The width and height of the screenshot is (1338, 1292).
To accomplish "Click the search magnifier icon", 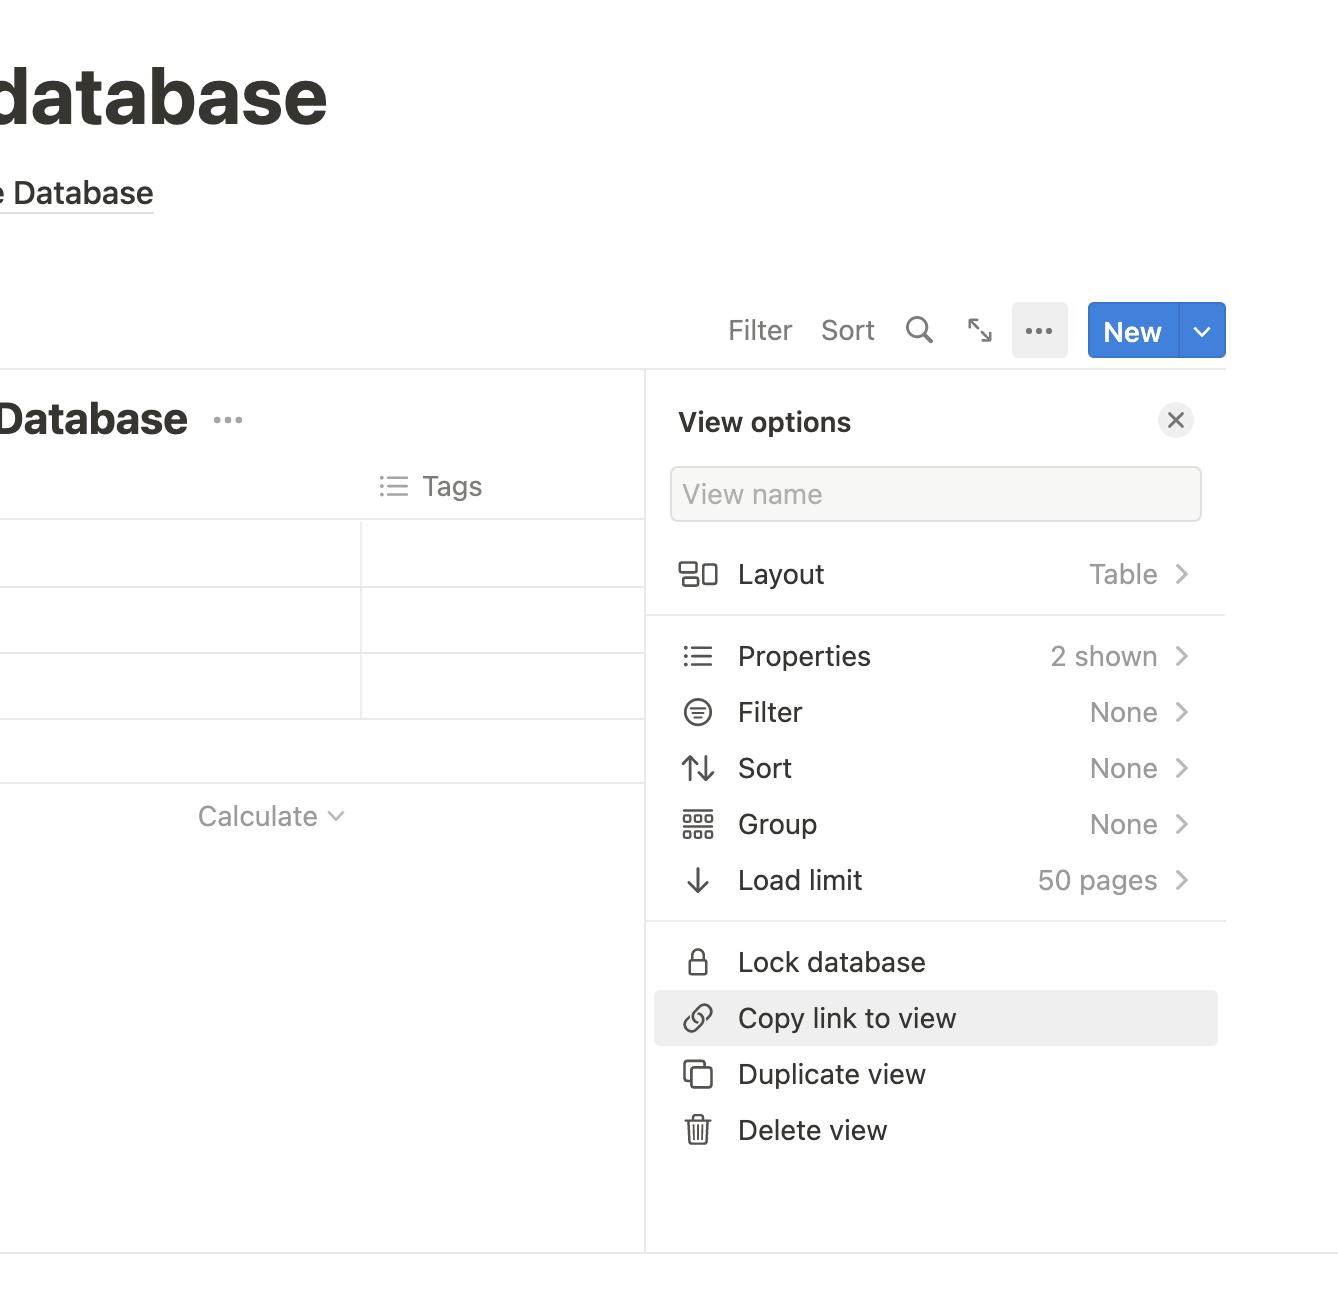I will pyautogui.click(x=919, y=330).
